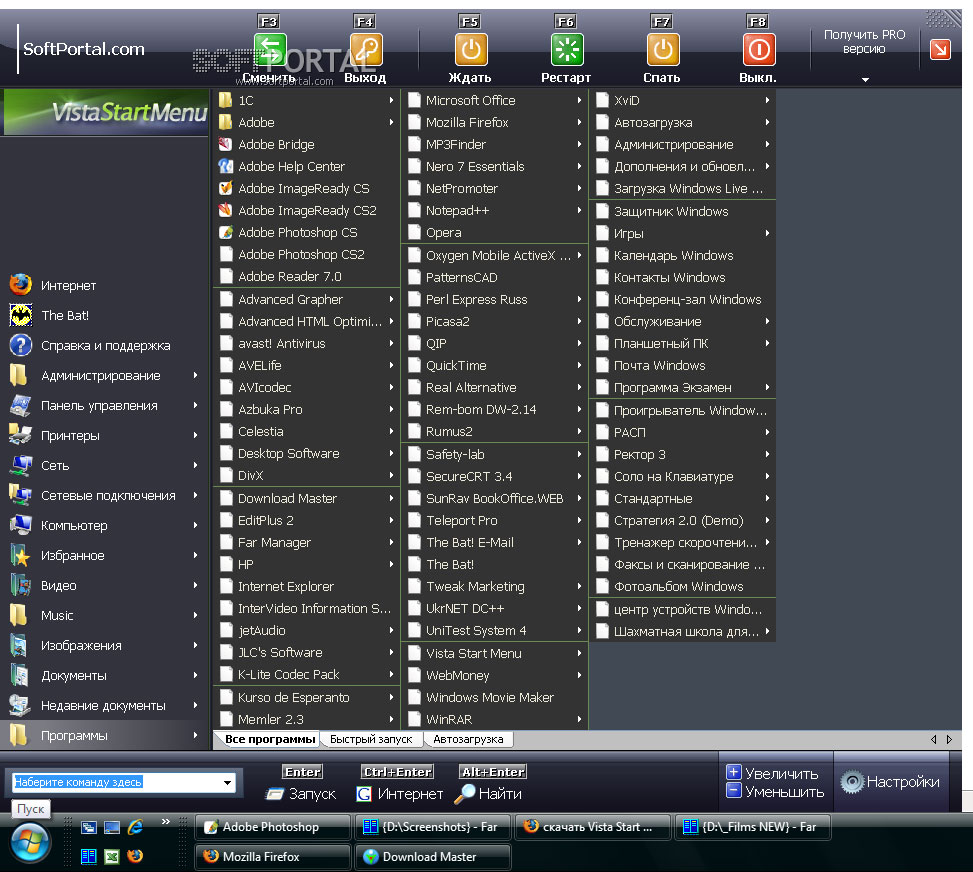Screen dimensions: 973x872
Task: Select the Все программы tab
Action: [x=269, y=739]
